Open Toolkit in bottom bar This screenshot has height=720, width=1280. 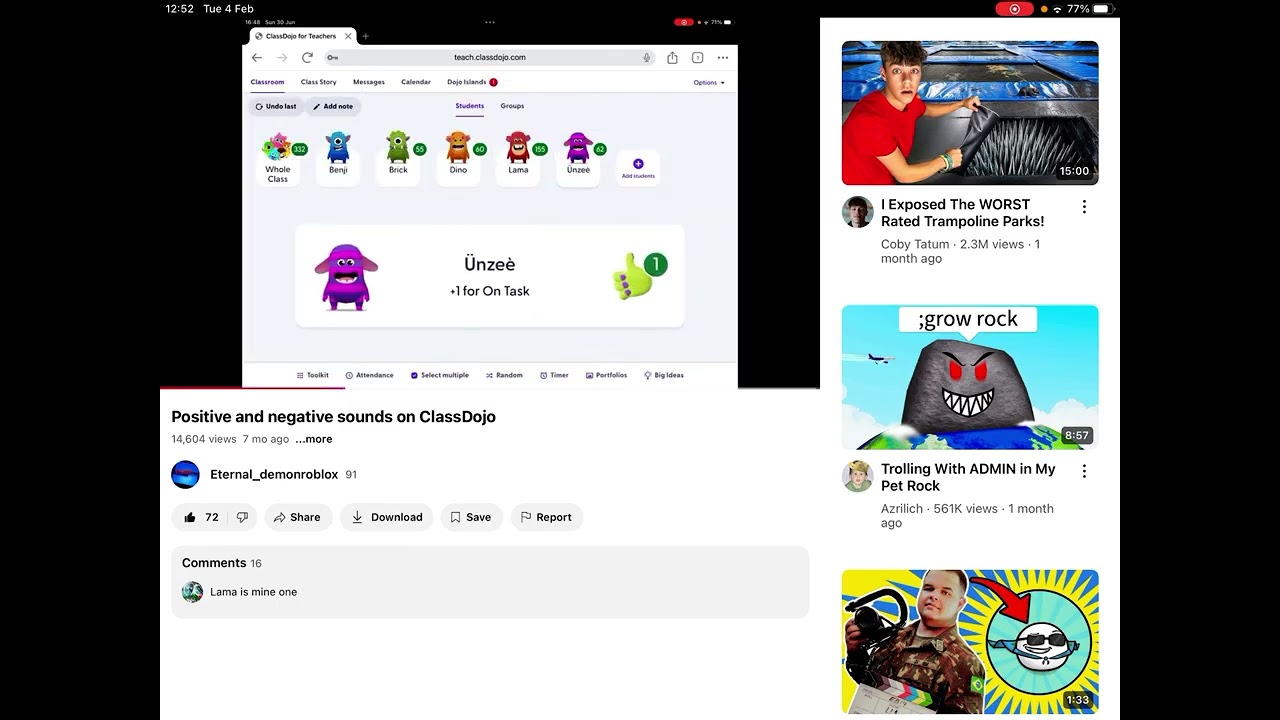[313, 375]
